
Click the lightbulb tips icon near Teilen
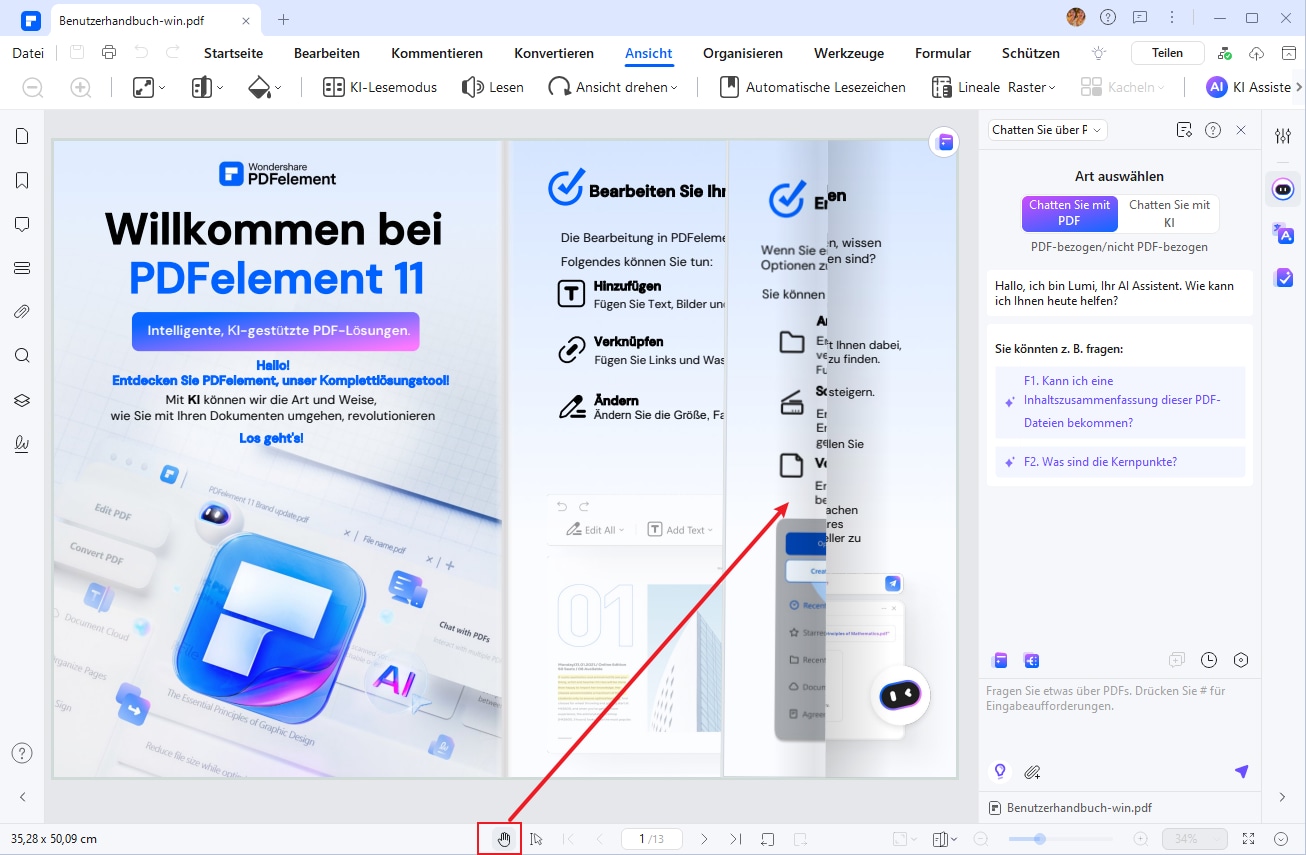[x=1099, y=53]
